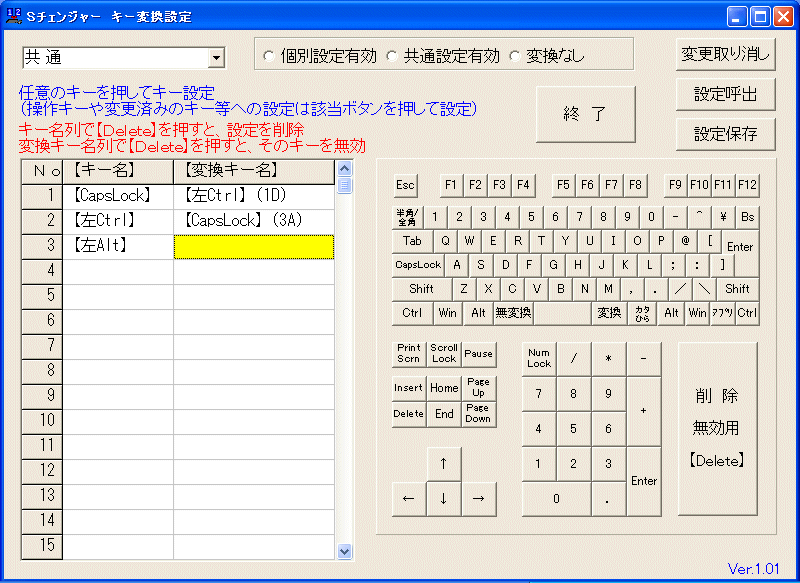The width and height of the screenshot is (800, 583).
Task: Click the 変更取り消し button
Action: tap(725, 54)
